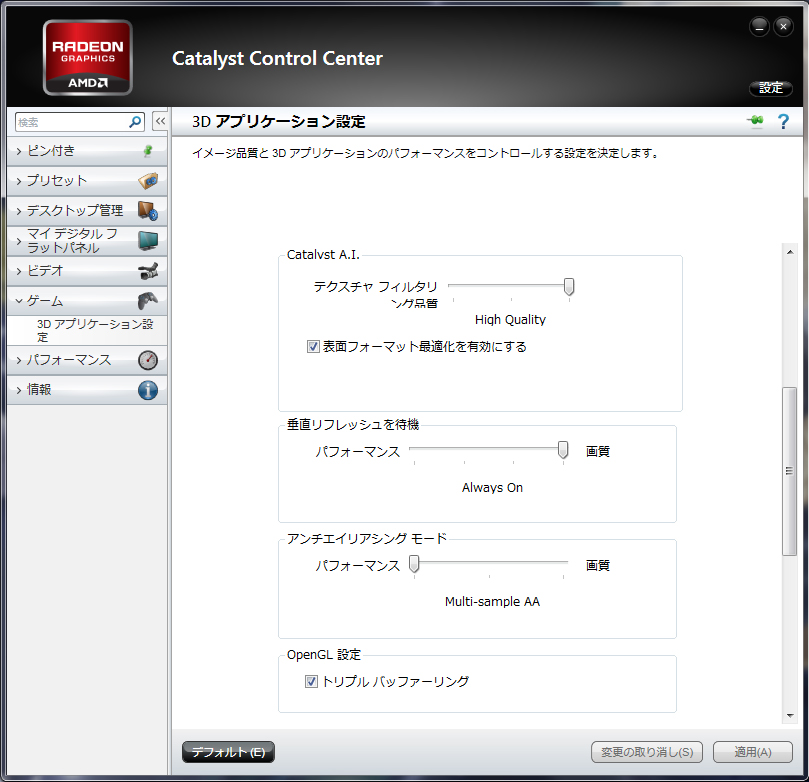Screen dimensions: 809x782
Task: Pin this page with green pushpin icon
Action: (755, 121)
